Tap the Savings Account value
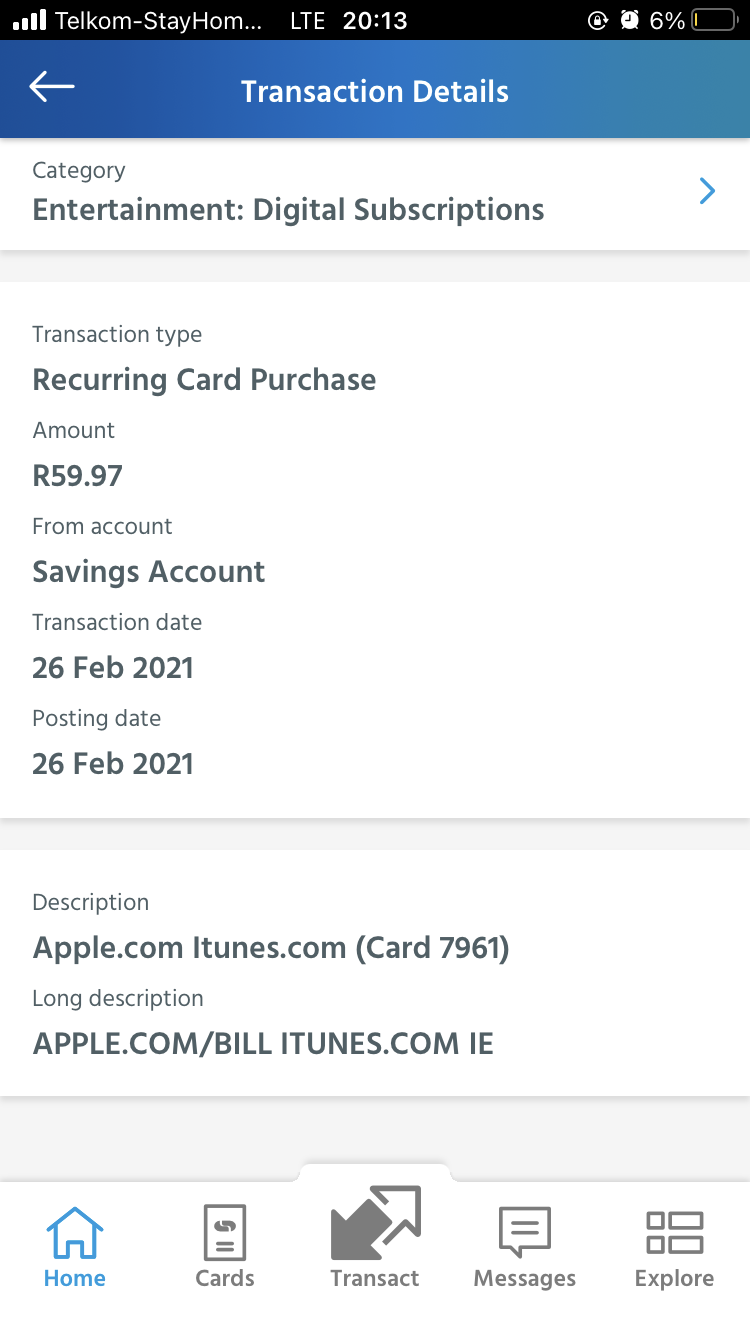The image size is (750, 1334). [x=149, y=572]
